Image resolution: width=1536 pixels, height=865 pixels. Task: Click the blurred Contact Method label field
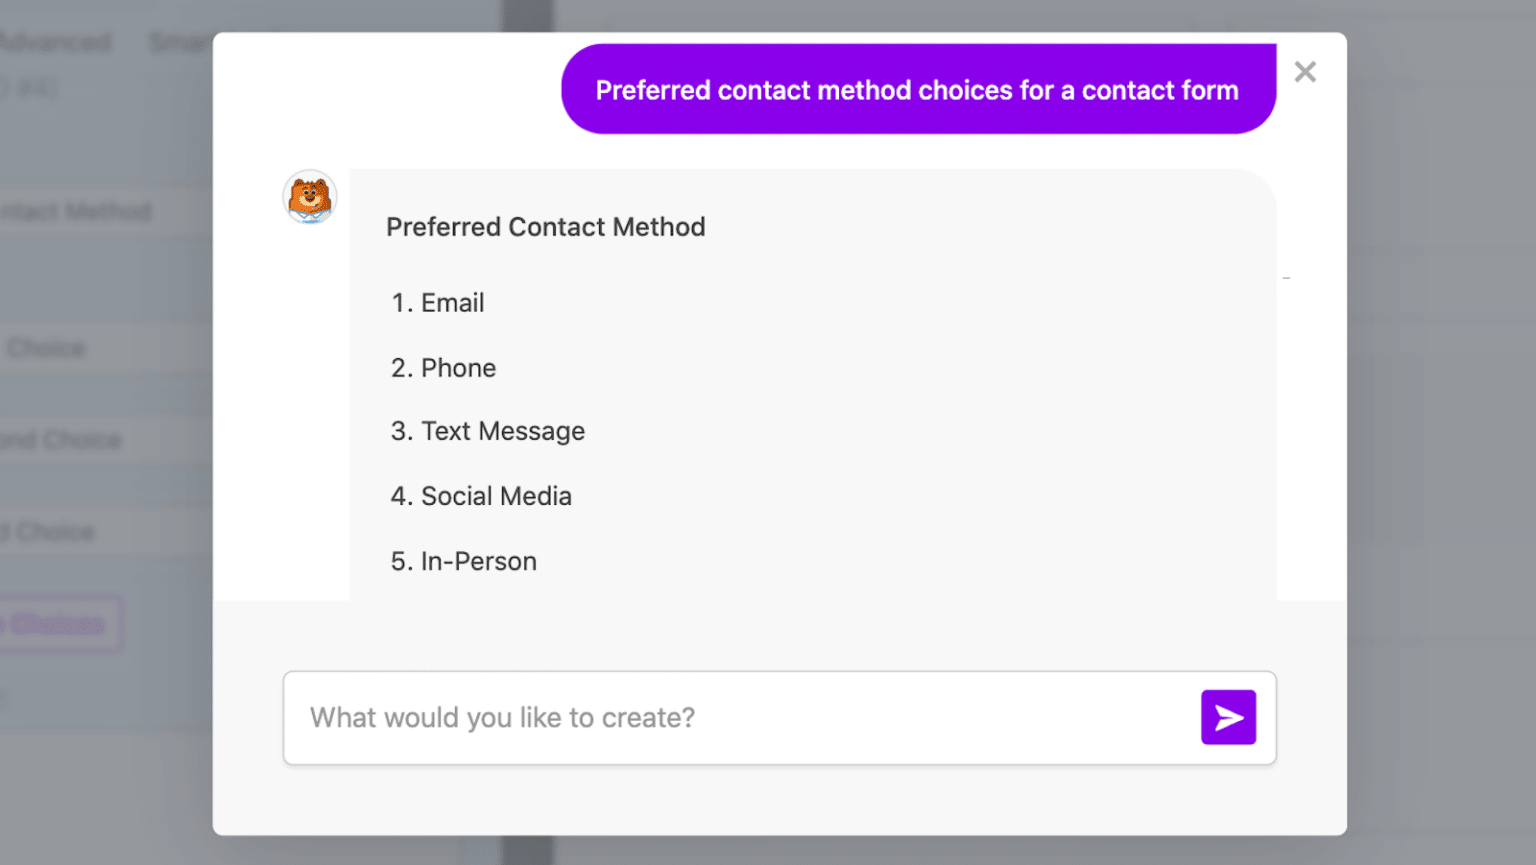pos(78,211)
